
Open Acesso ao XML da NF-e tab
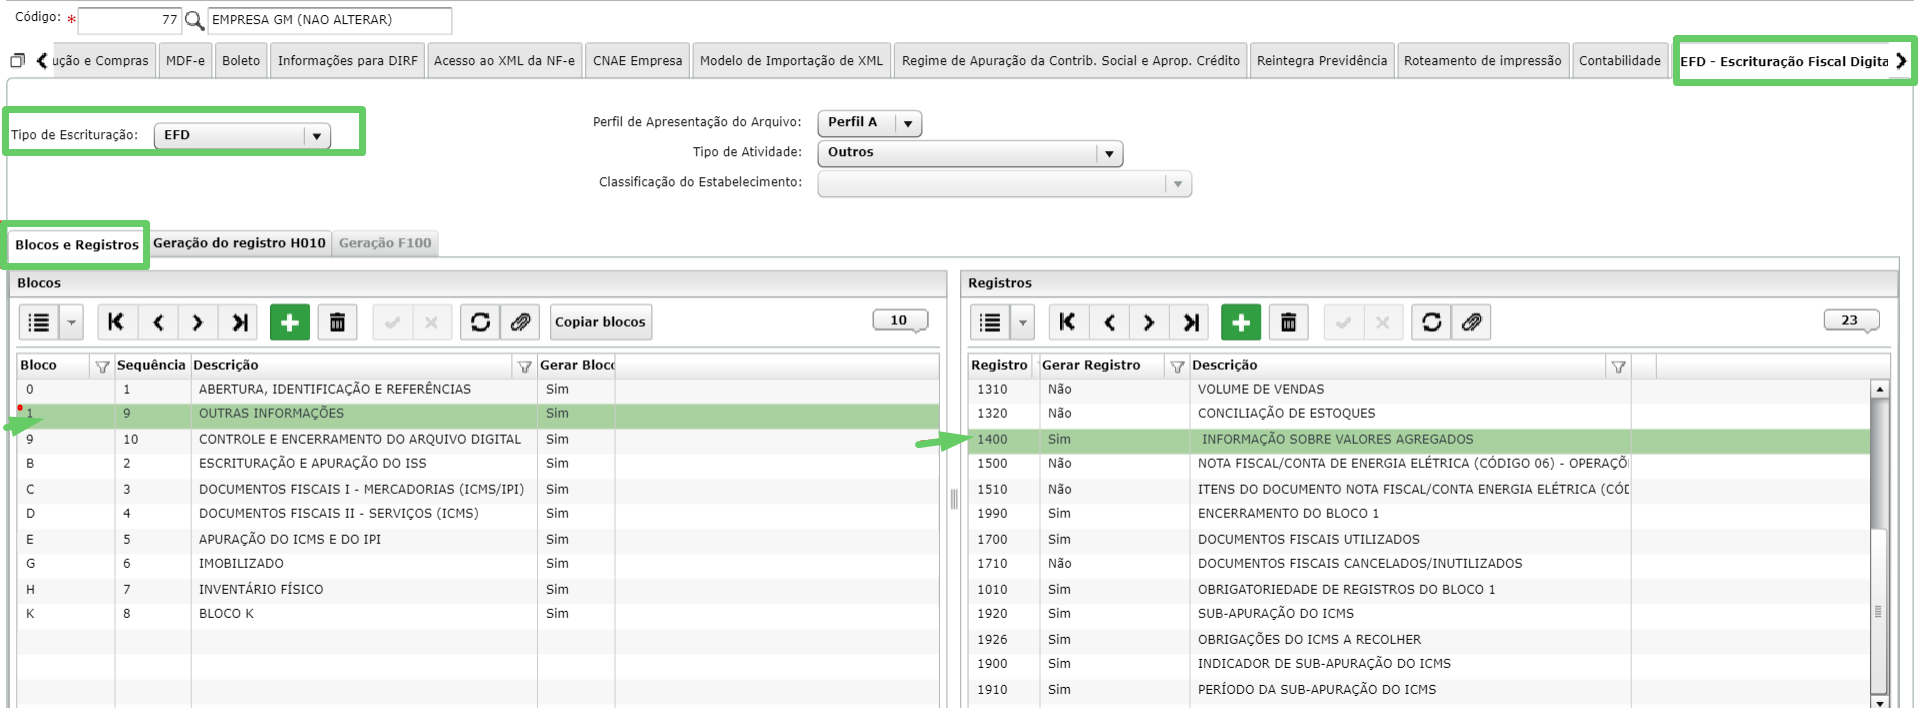tap(504, 61)
